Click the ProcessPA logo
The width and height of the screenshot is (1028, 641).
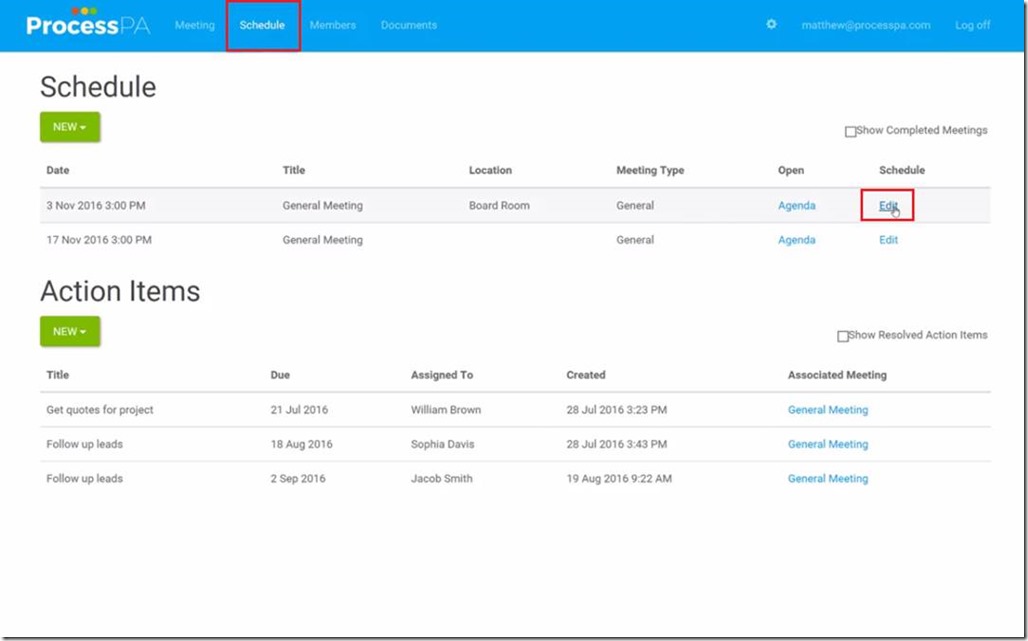coord(88,24)
